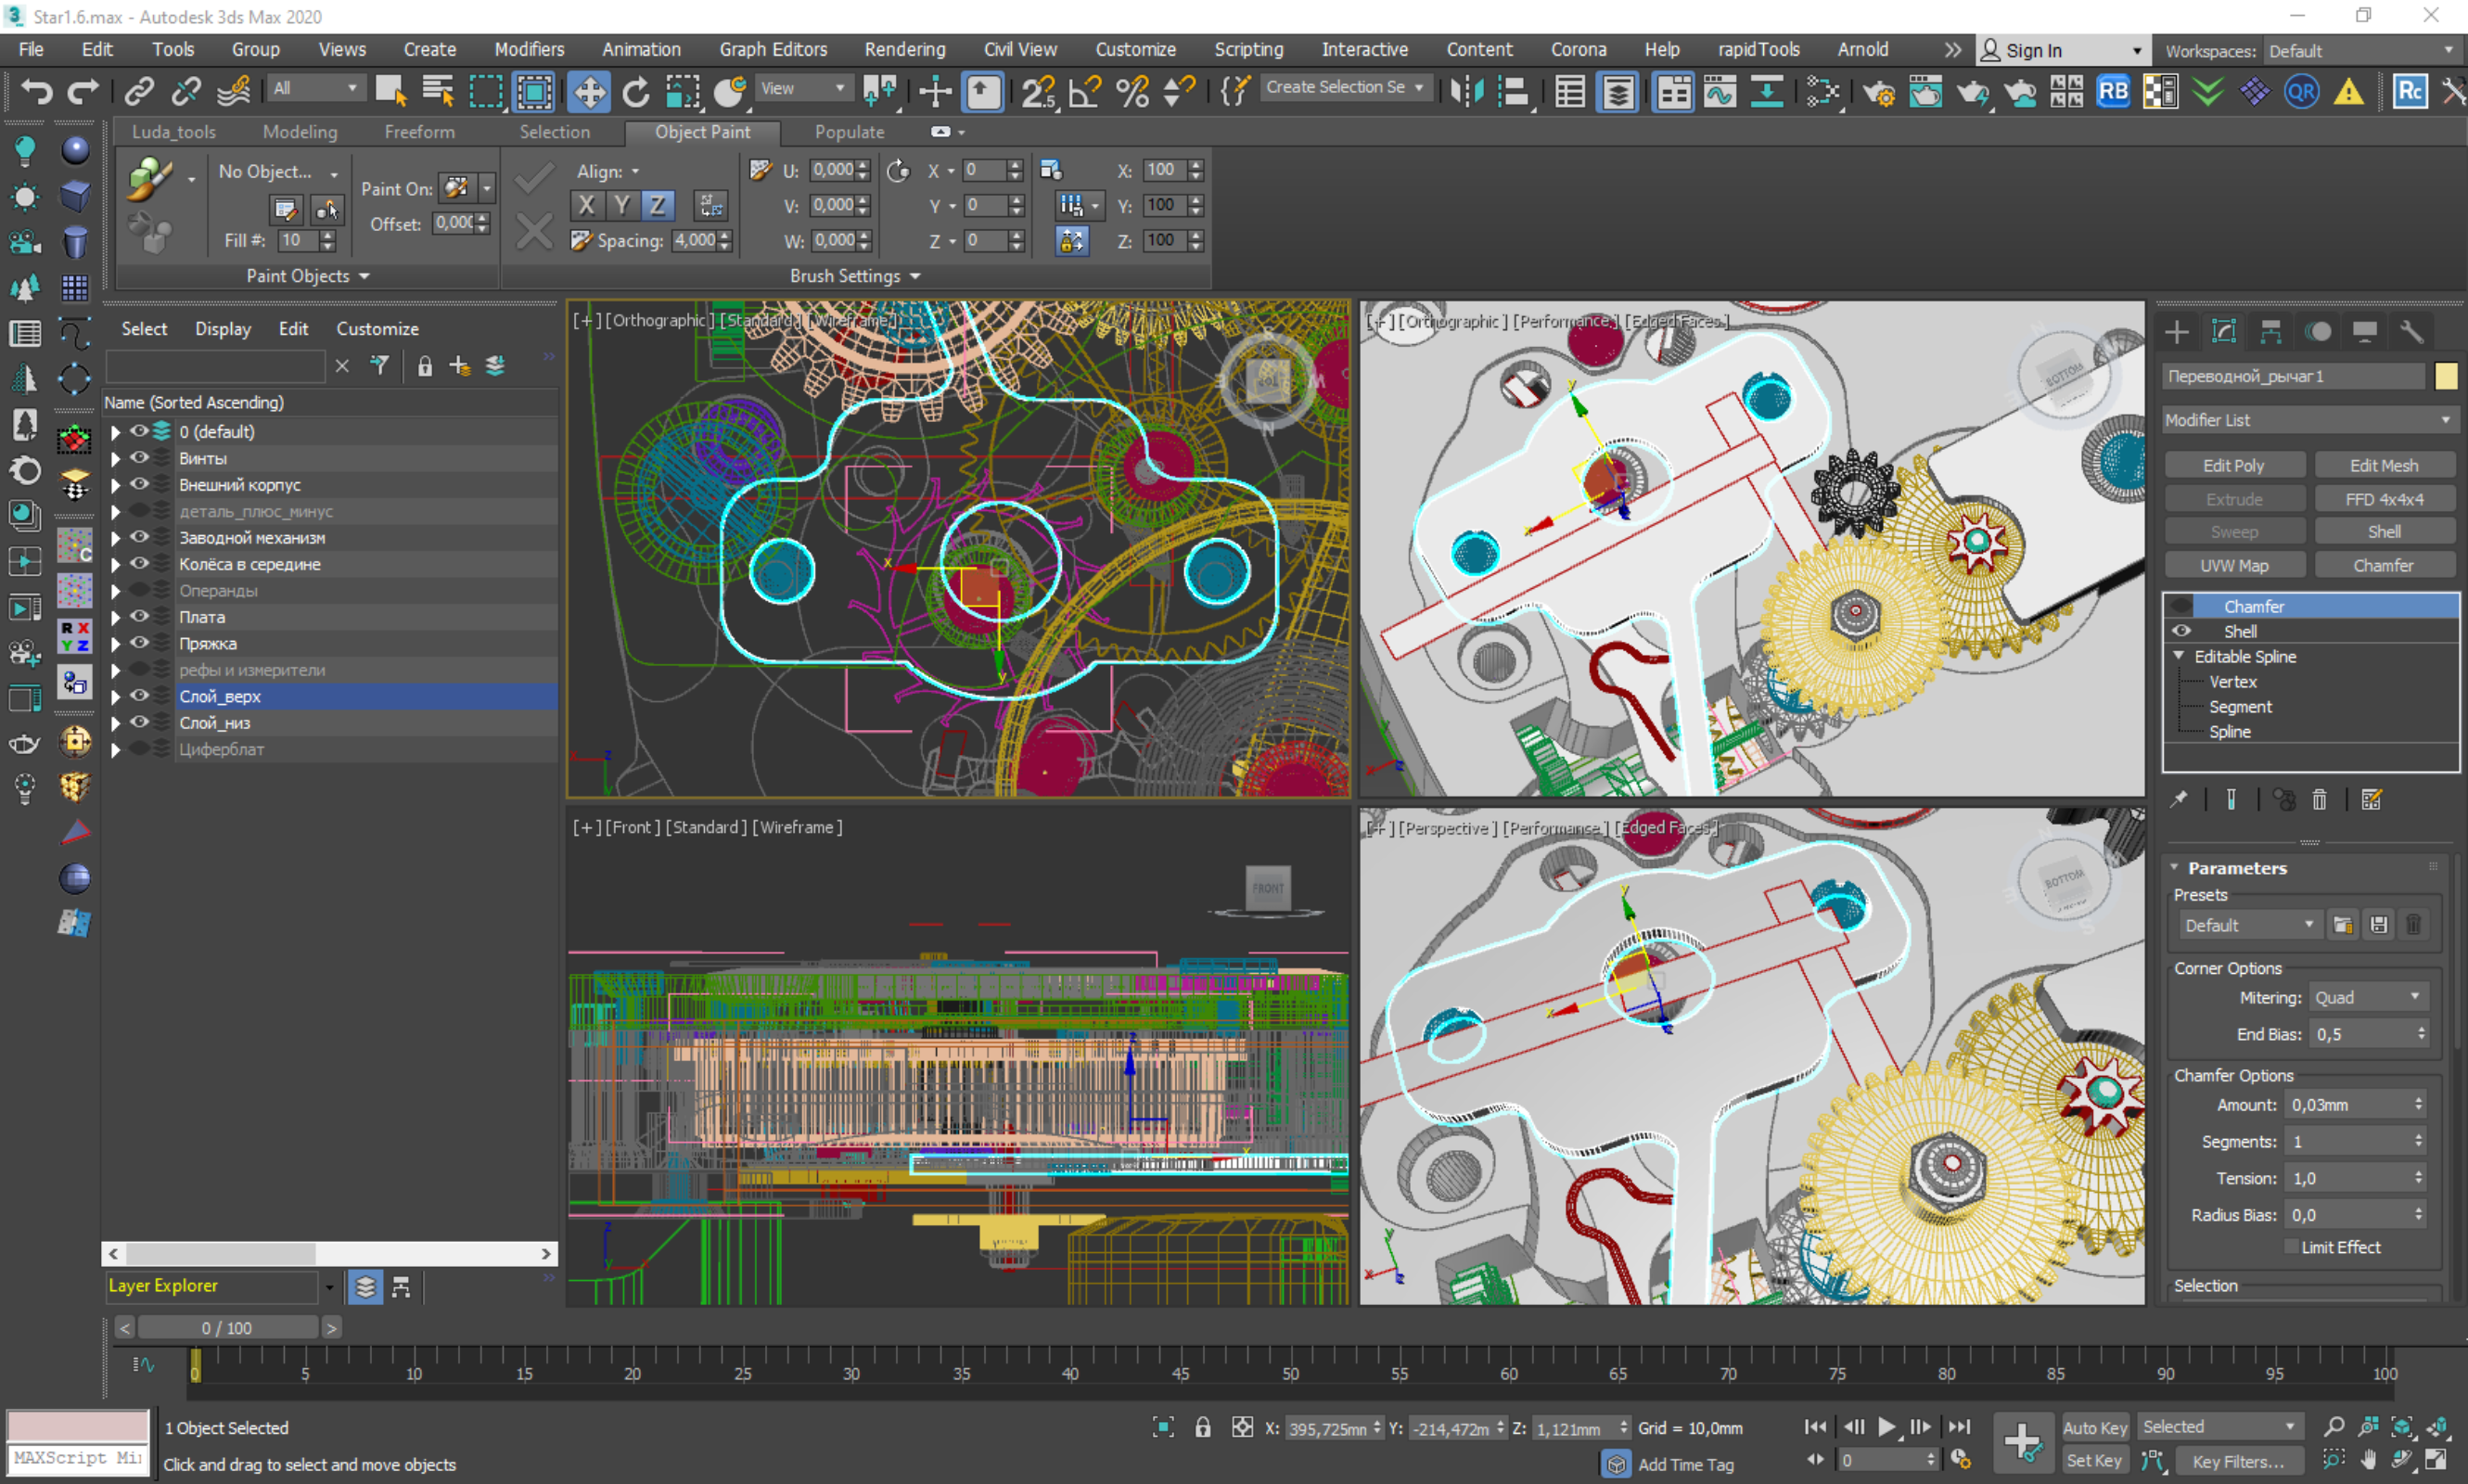Open the Modify panel tab icon
The image size is (2468, 1484).
[x=2223, y=332]
